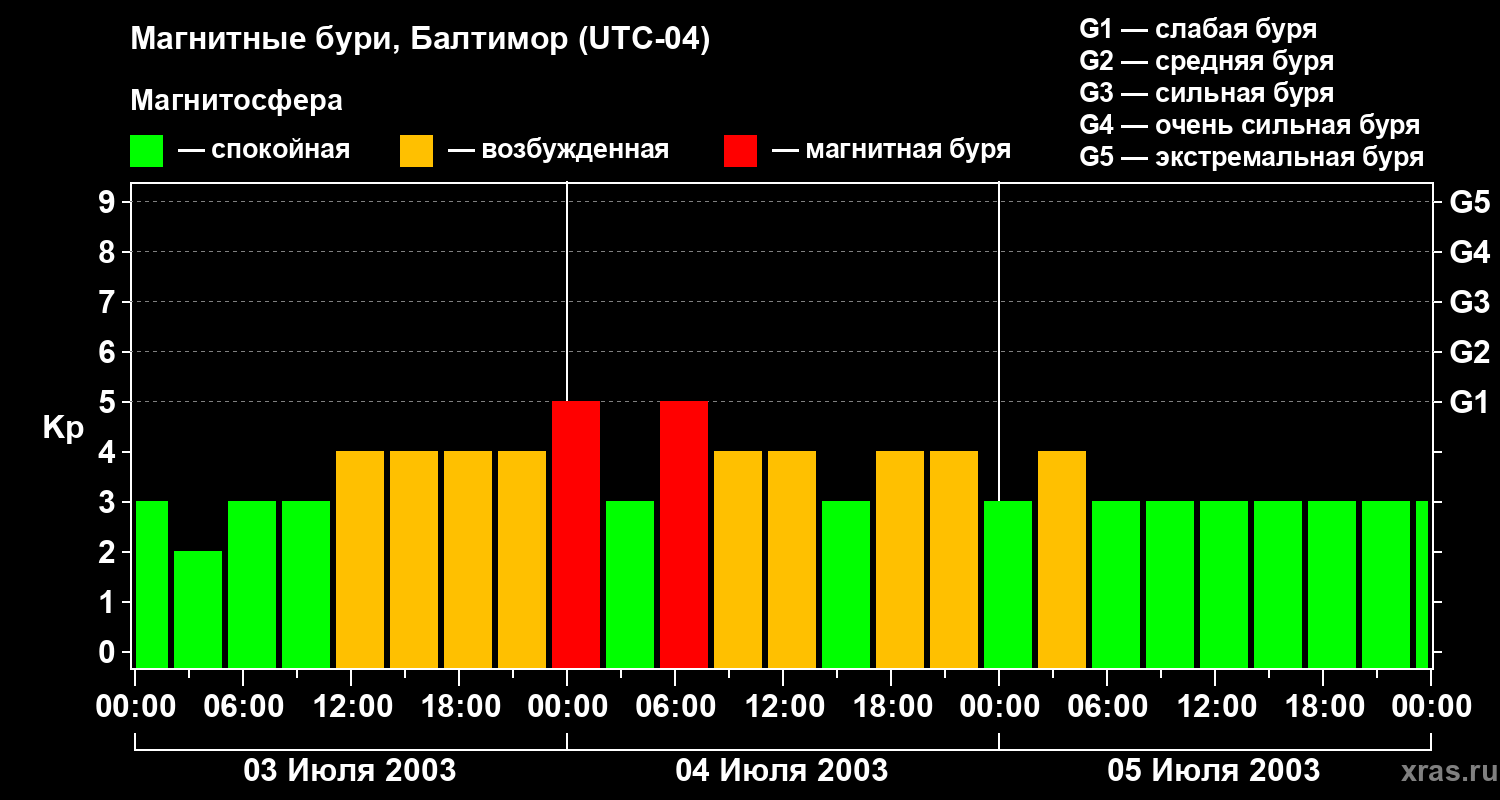Click the 'Магнитосфера' legend heading

tap(236, 101)
